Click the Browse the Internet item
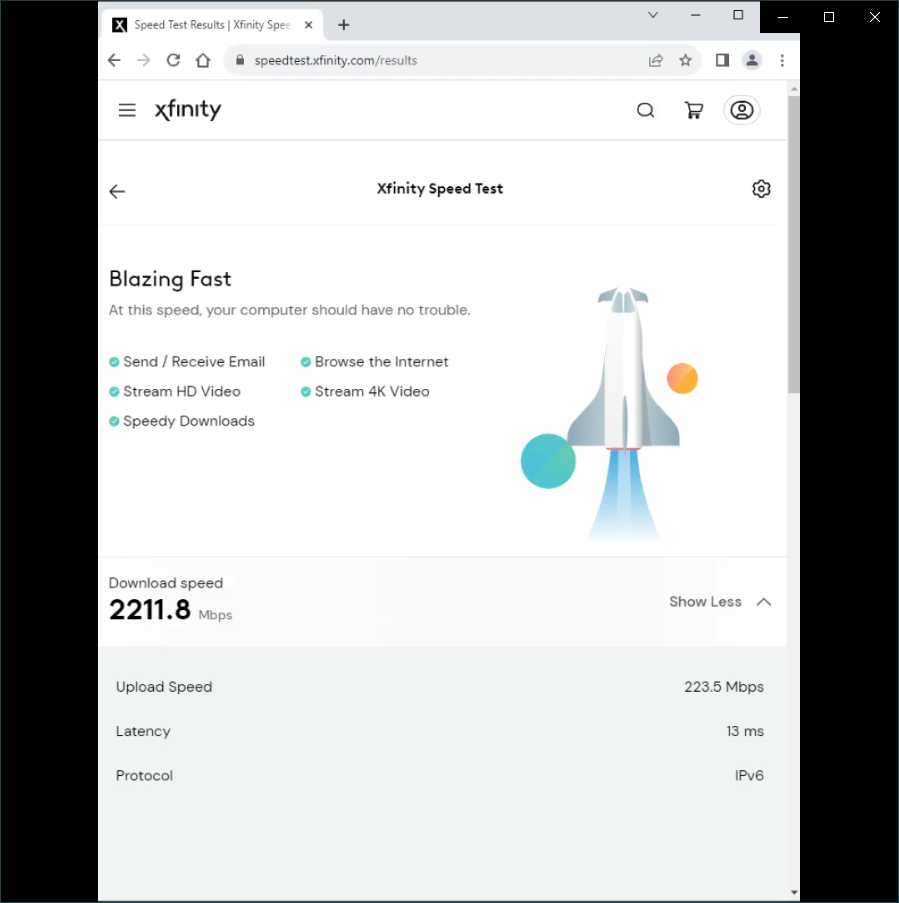 tap(374, 362)
